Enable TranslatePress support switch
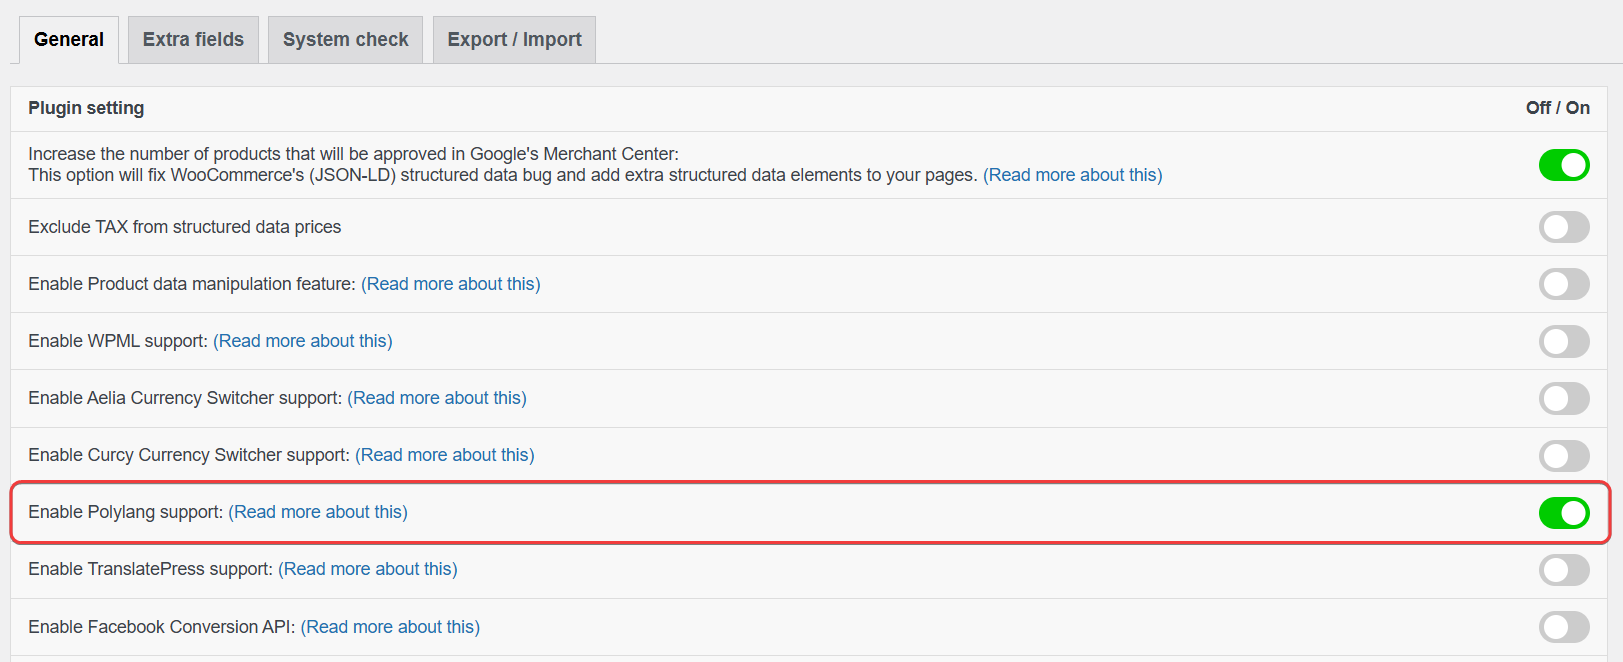Image resolution: width=1623 pixels, height=662 pixels. click(1563, 570)
